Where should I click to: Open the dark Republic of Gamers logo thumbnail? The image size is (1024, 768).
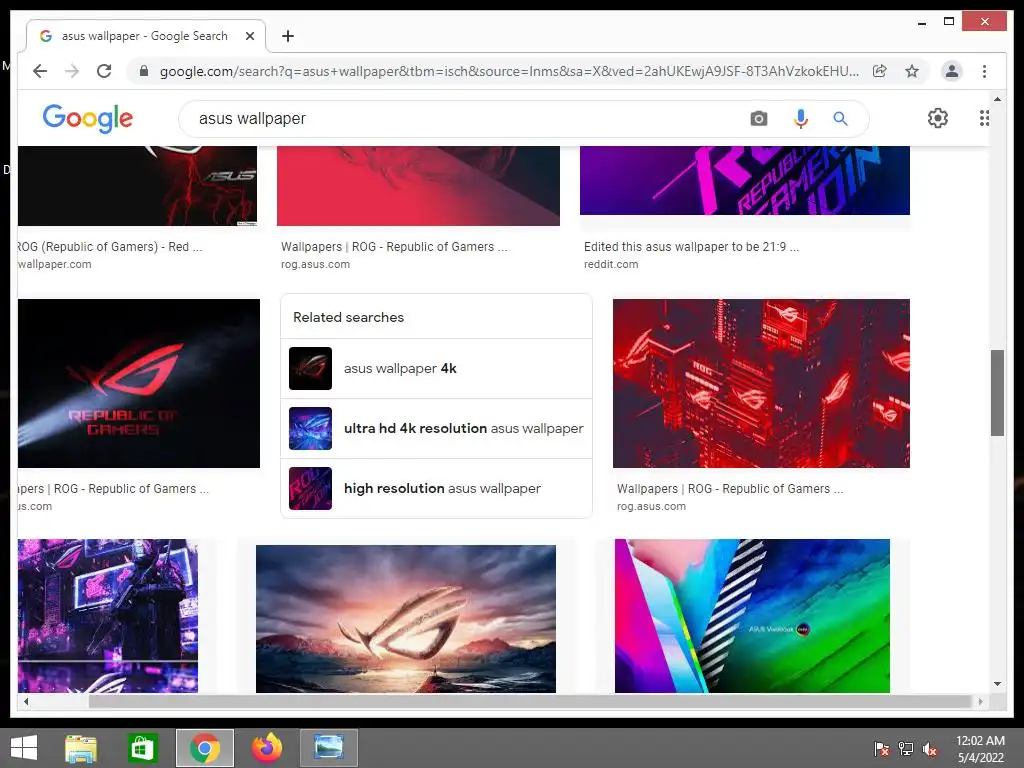pyautogui.click(x=138, y=383)
